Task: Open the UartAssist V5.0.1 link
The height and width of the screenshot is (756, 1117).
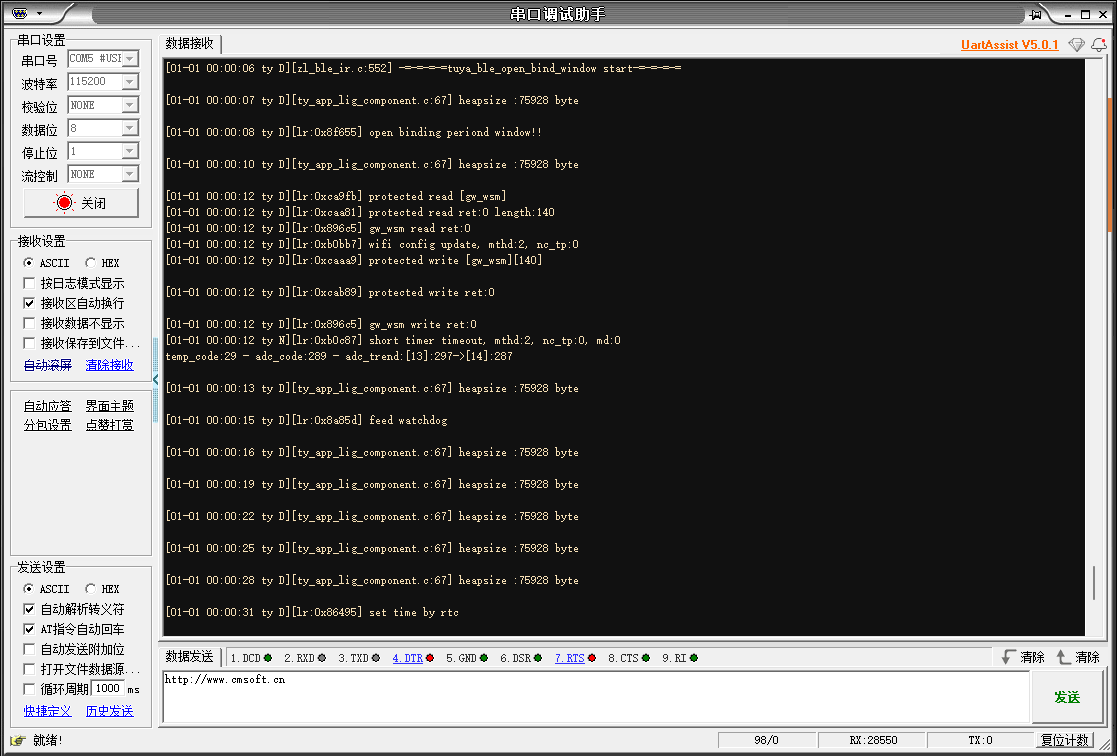Action: pos(1009,45)
